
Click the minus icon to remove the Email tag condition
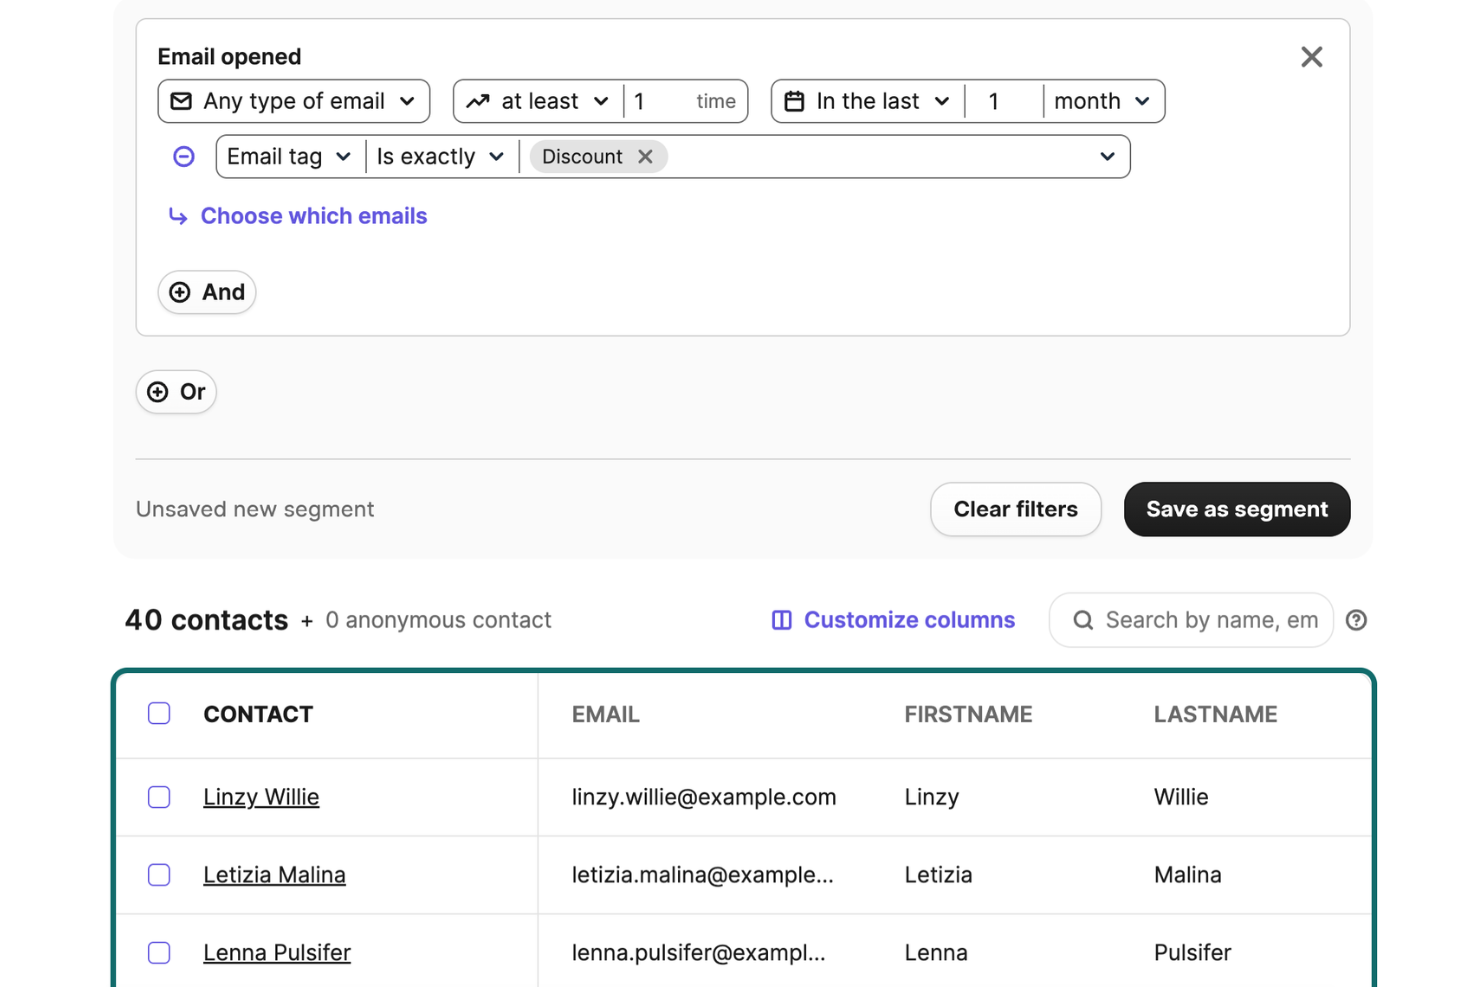[183, 156]
